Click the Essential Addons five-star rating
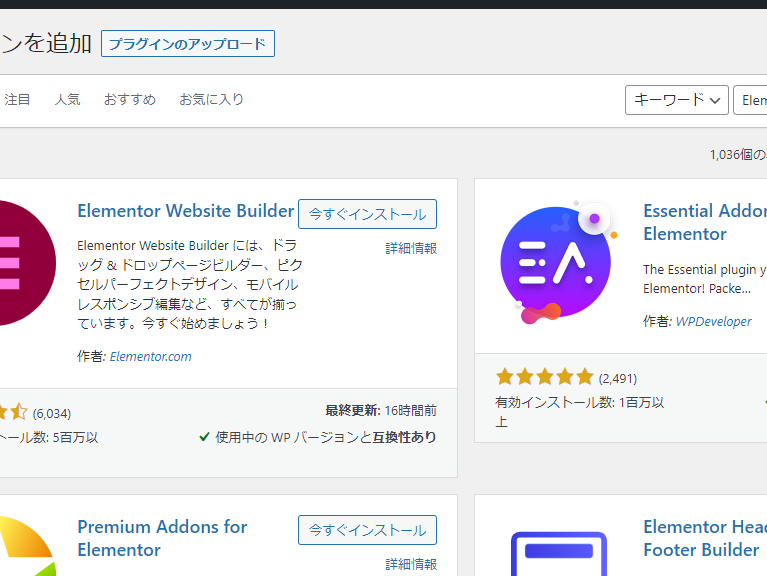The image size is (767, 576). tap(544, 377)
